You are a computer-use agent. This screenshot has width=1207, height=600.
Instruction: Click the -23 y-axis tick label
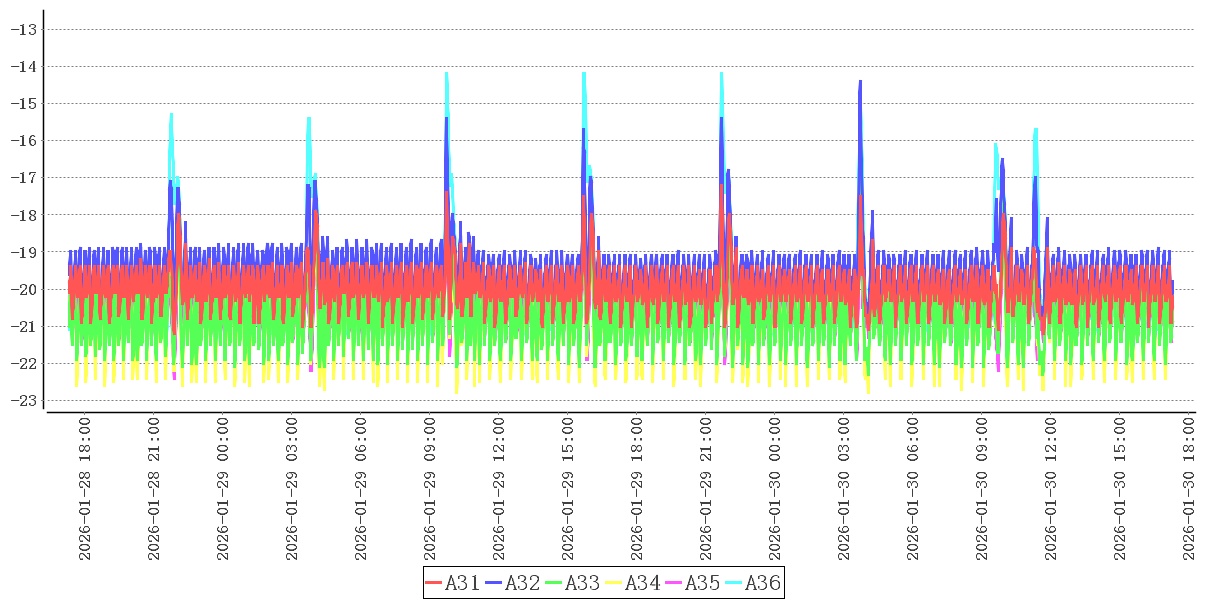point(23,400)
